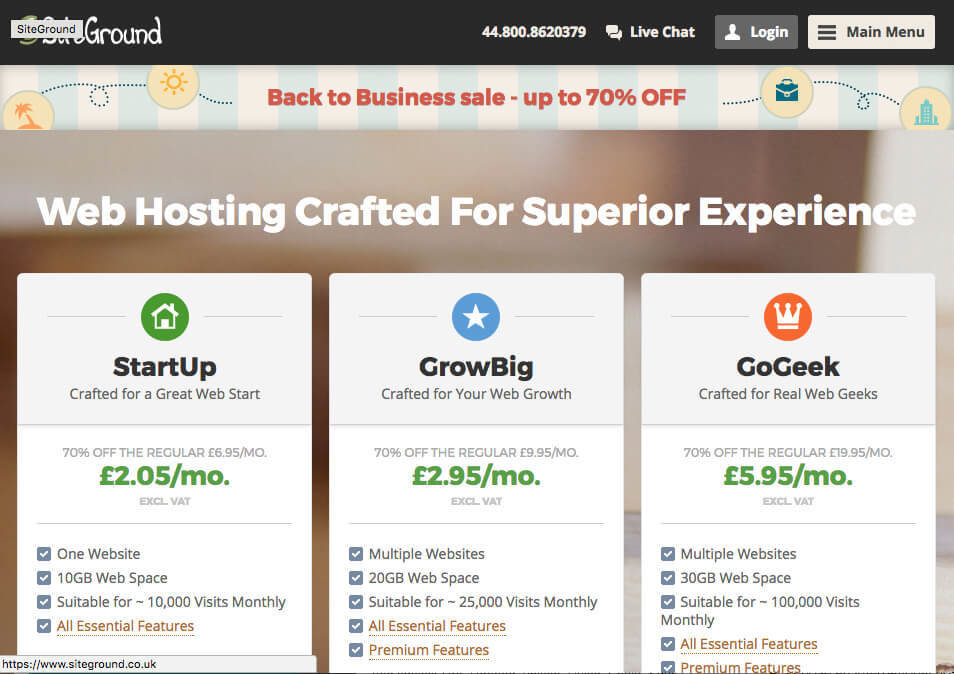Click the briefcase icon in banner
Screen dimensions: 954x674
click(x=787, y=91)
